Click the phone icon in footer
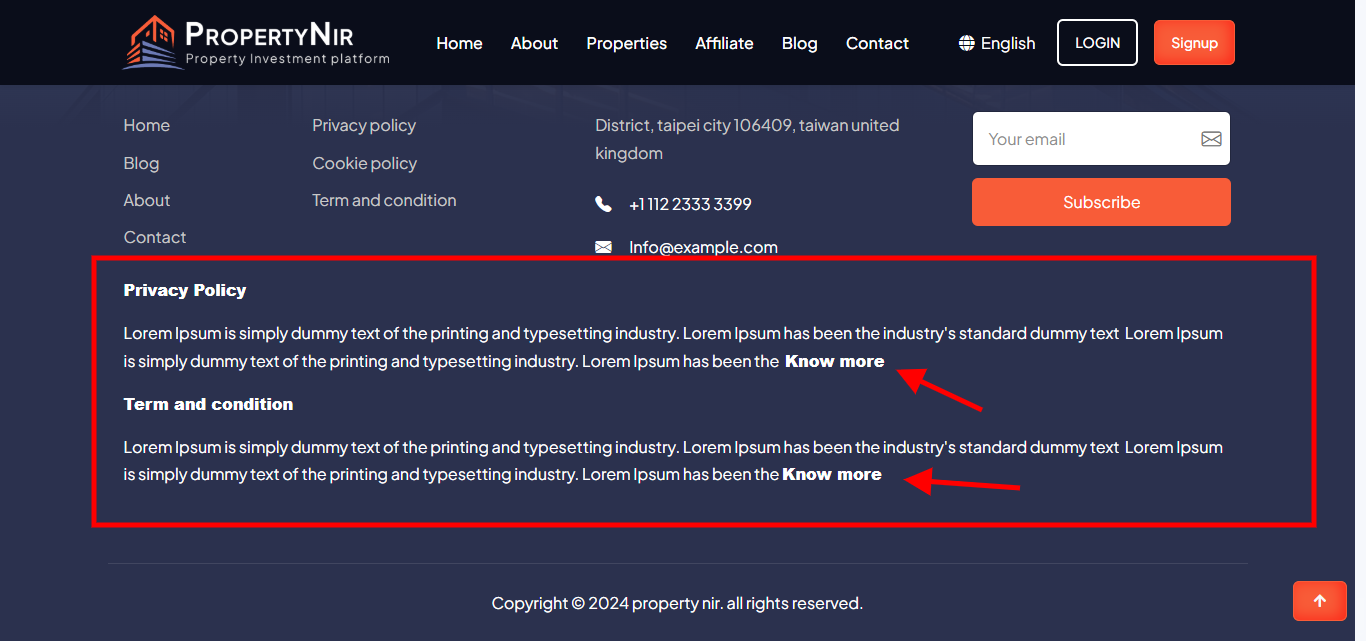Viewport: 1366px width, 641px height. coord(603,204)
